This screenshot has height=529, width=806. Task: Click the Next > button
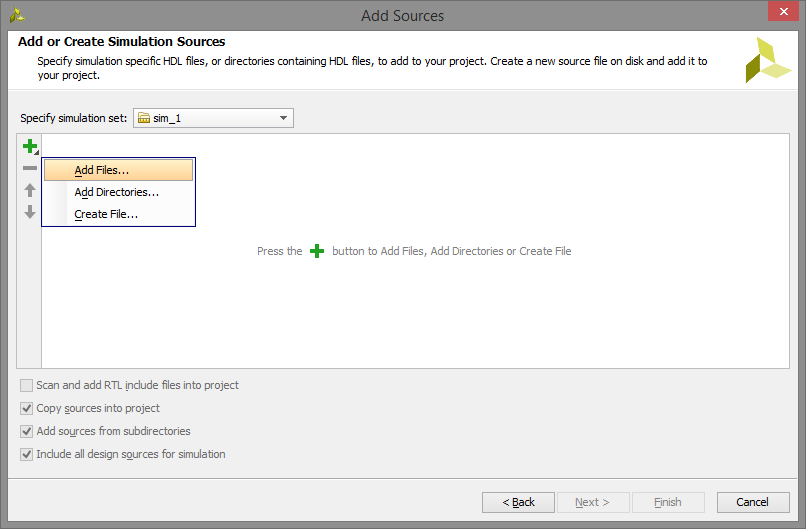point(593,502)
